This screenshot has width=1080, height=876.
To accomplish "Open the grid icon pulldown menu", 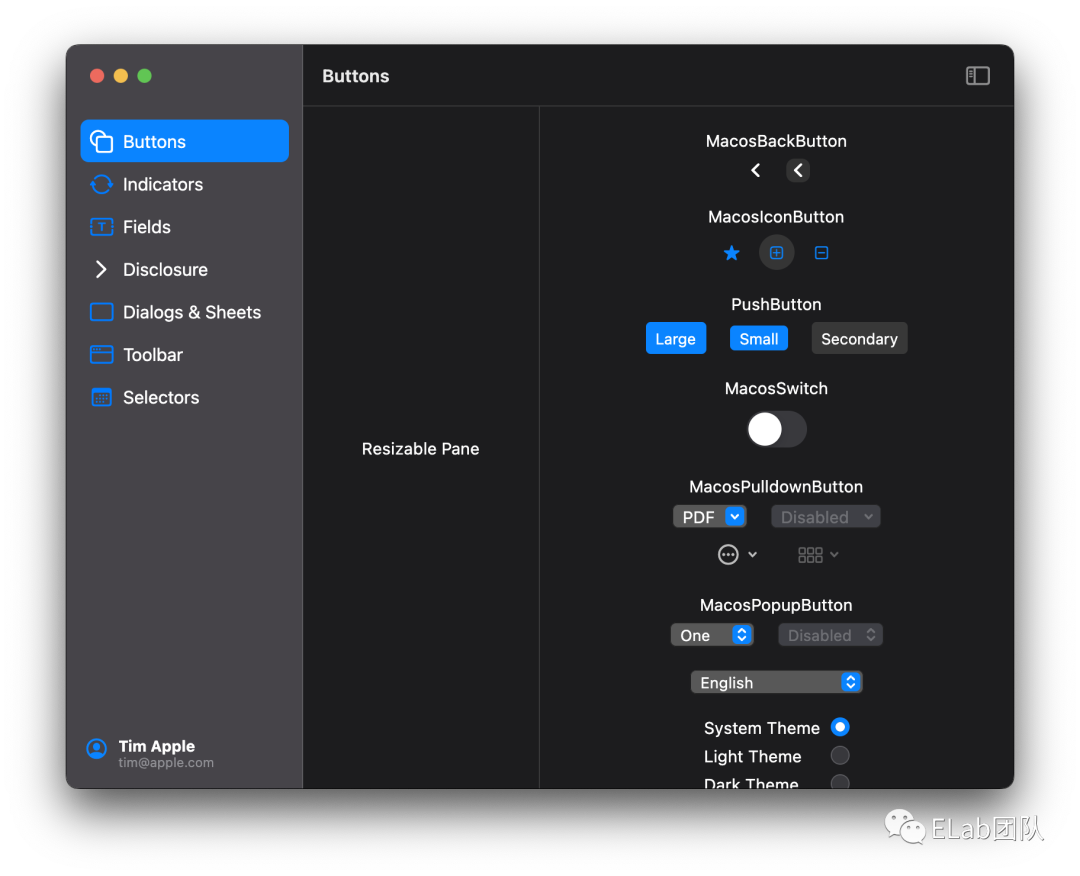I will (x=818, y=554).
